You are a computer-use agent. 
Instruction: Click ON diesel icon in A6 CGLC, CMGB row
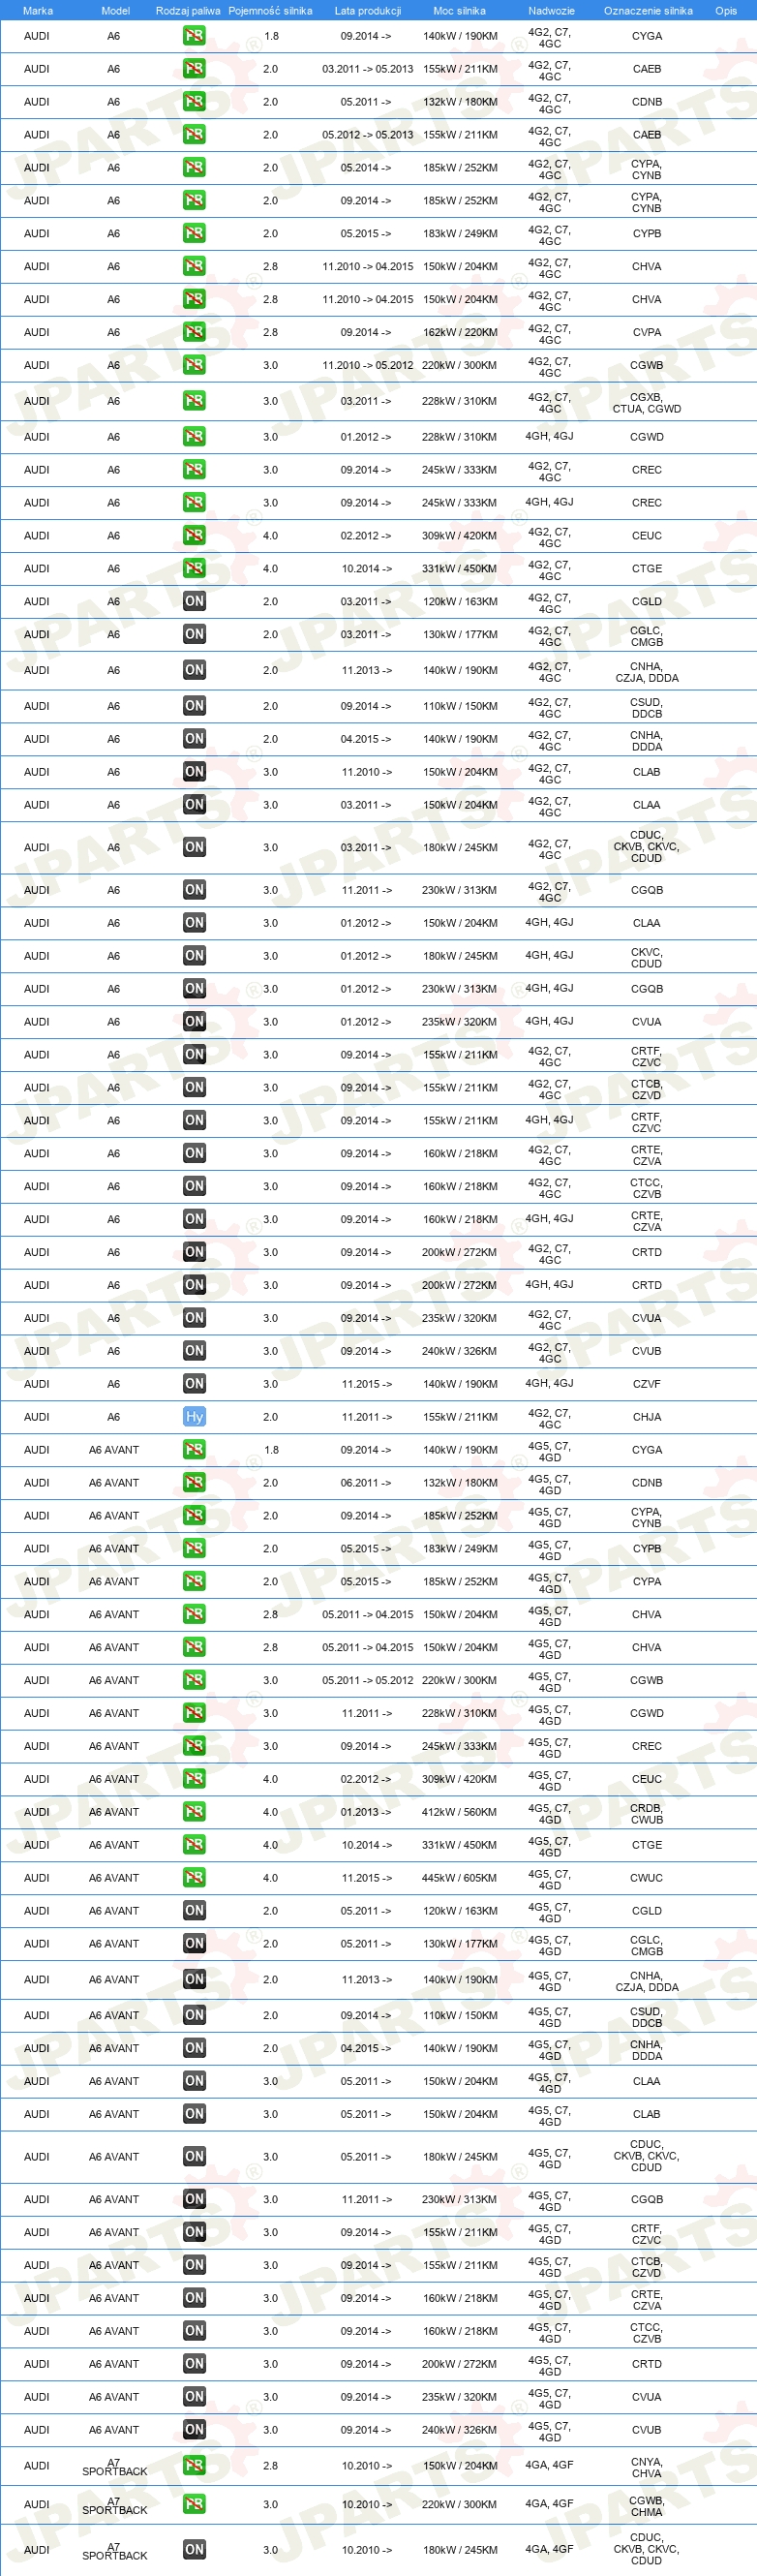tap(194, 634)
